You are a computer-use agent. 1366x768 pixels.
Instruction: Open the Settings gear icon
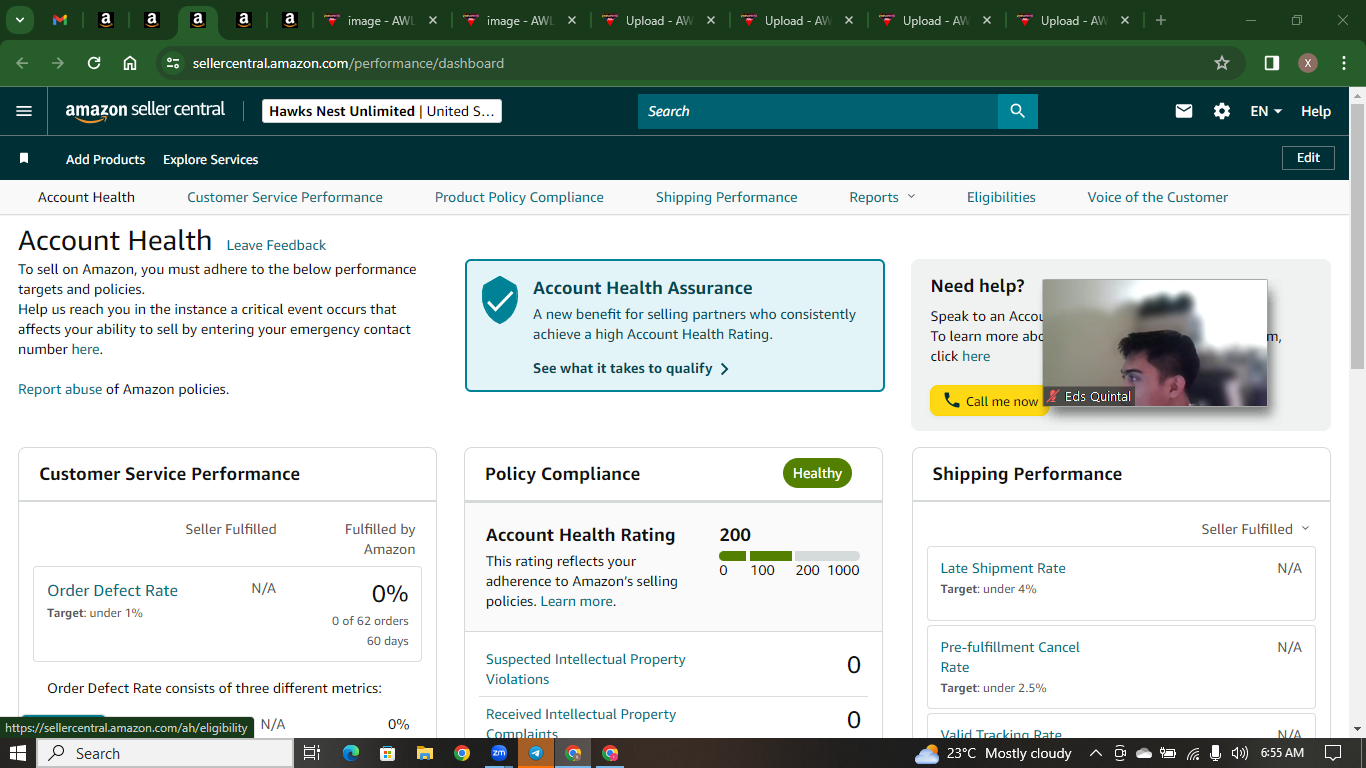1222,111
